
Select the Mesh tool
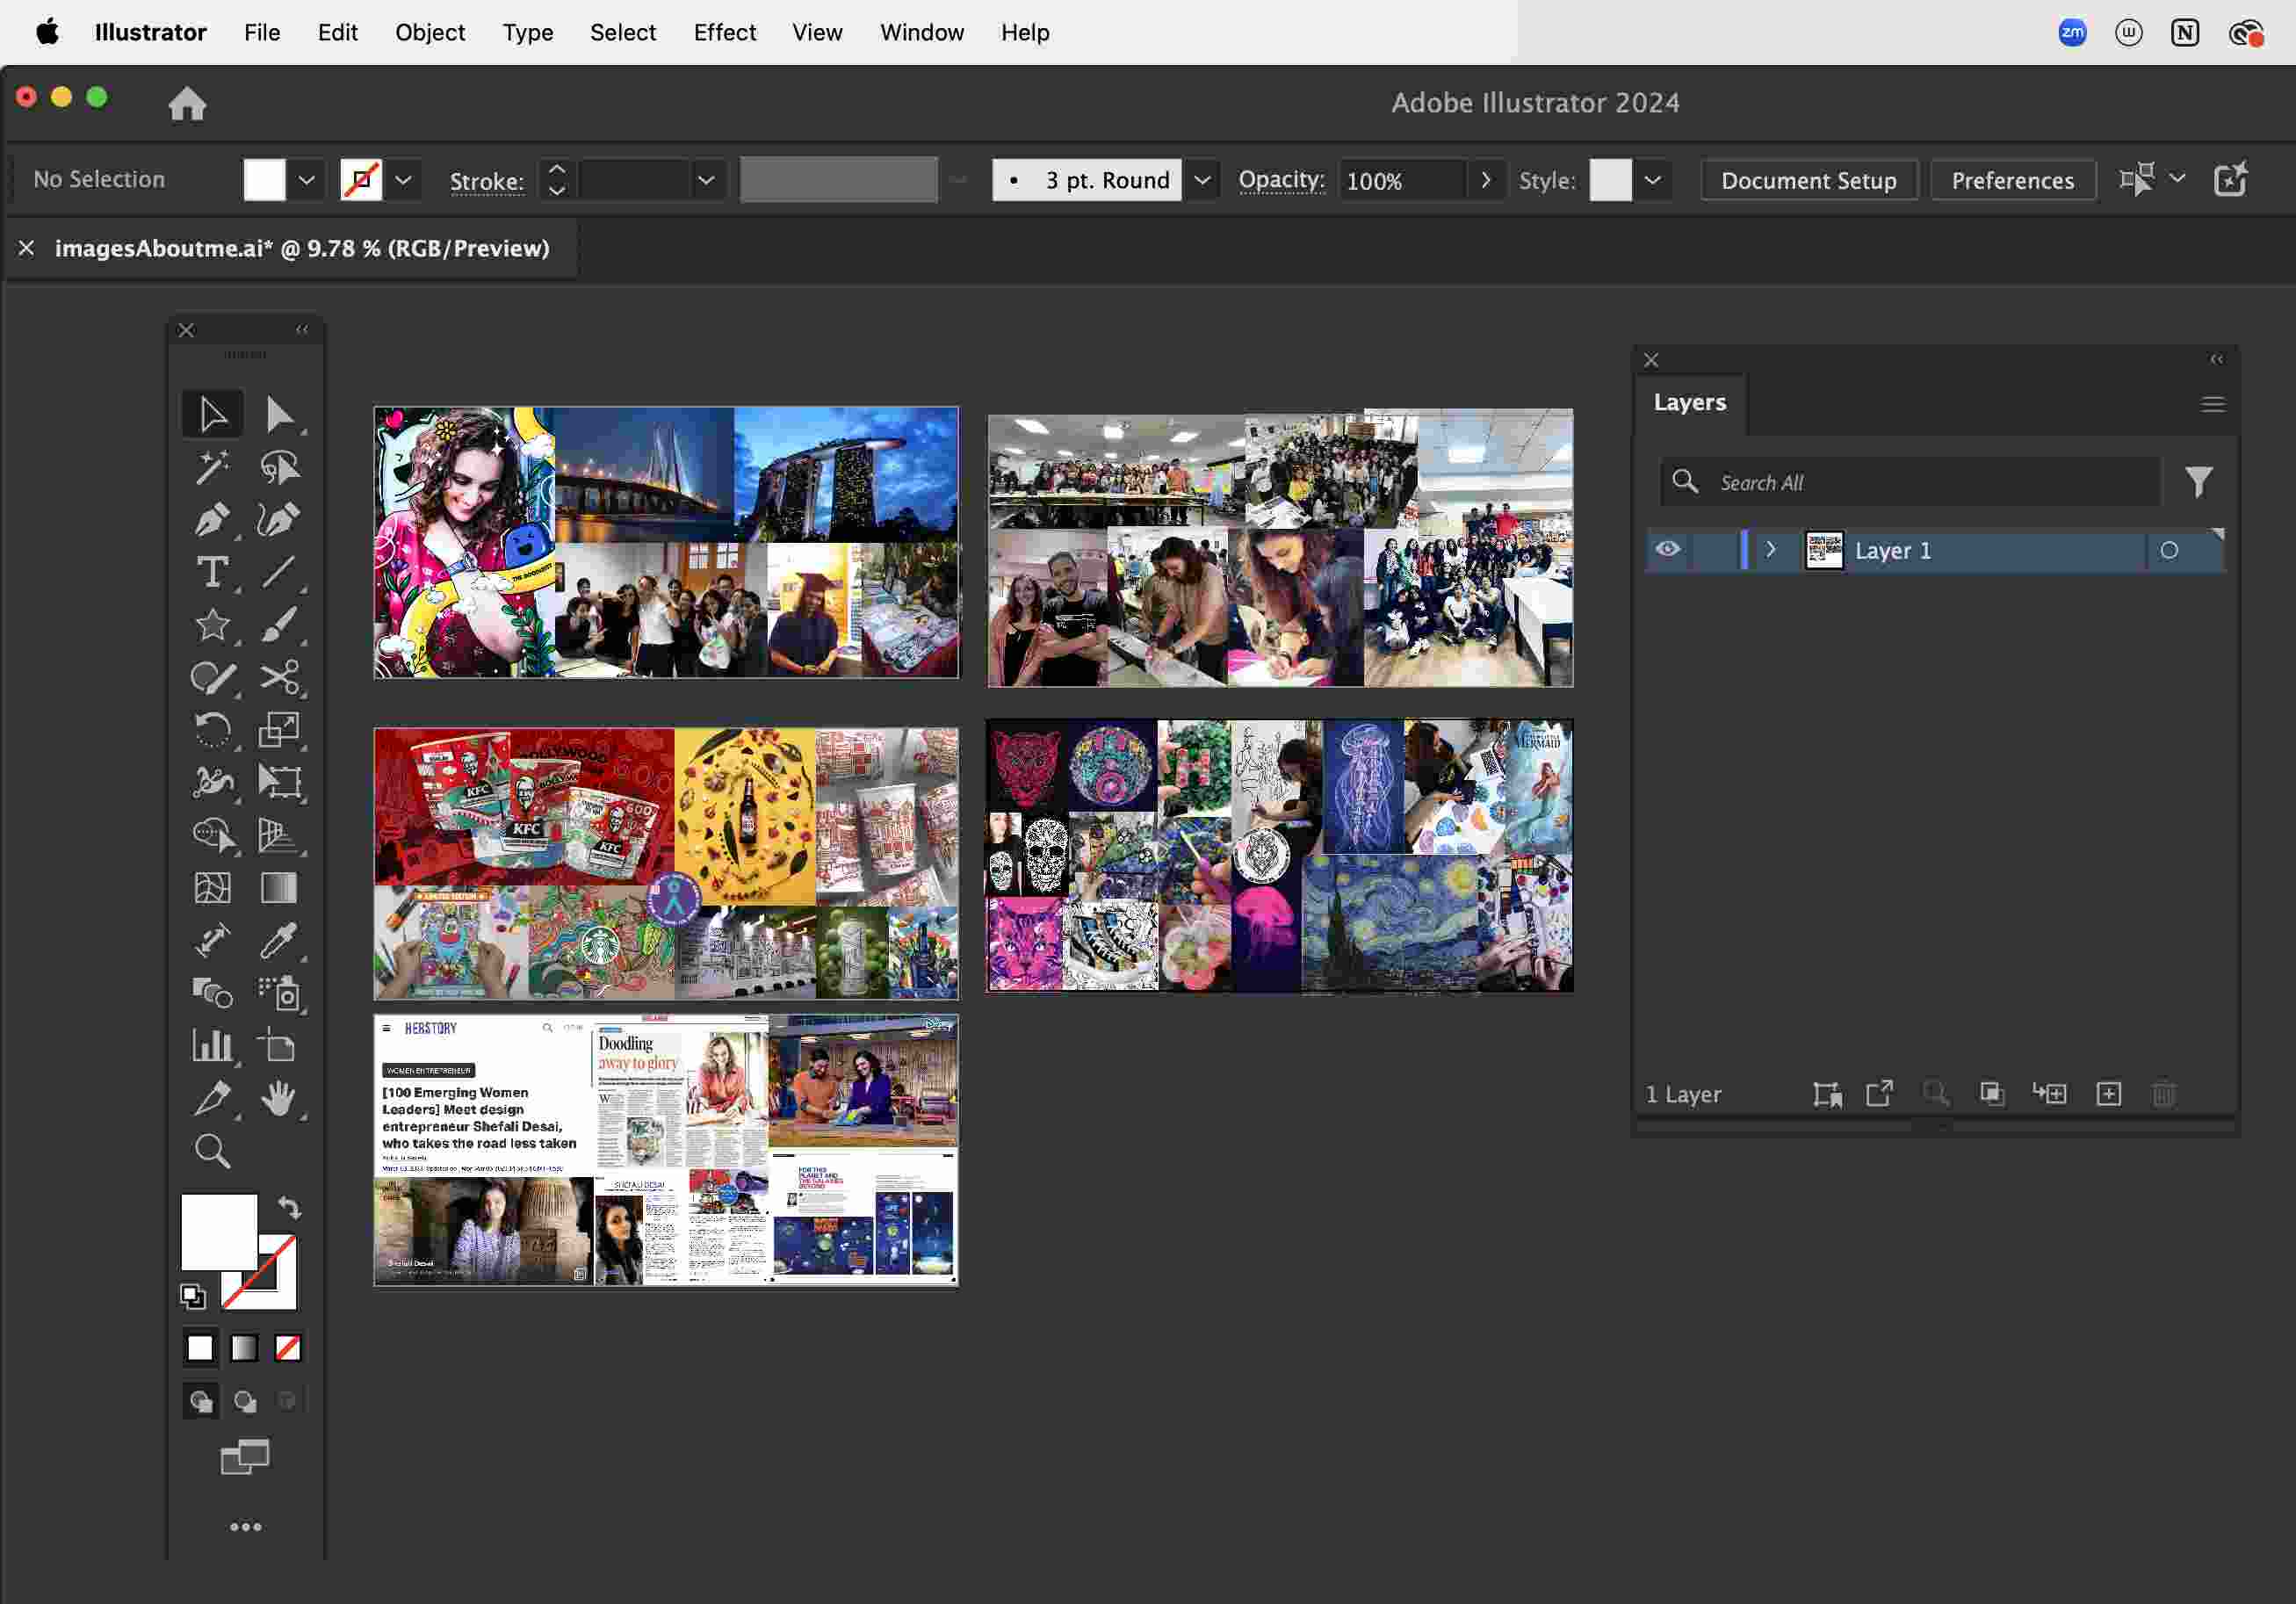pos(212,888)
